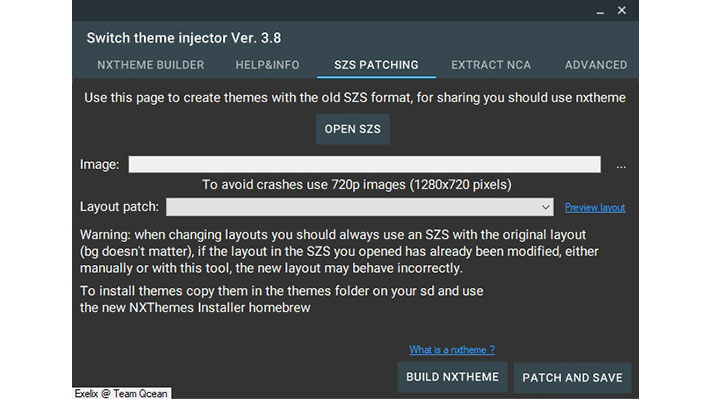710x399 pixels.
Task: Click the 'Image:' label text
Action: 100,164
